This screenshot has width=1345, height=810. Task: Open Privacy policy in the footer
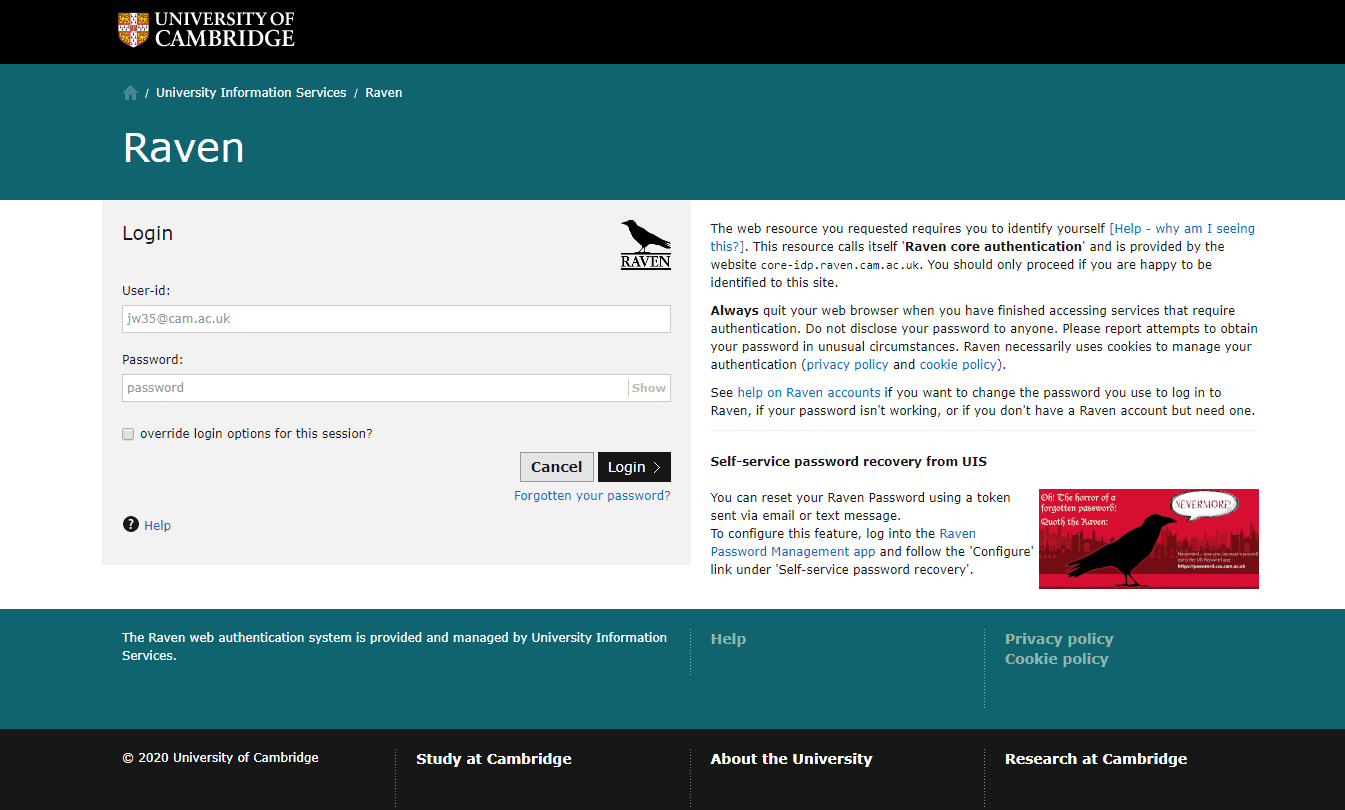(x=1058, y=639)
